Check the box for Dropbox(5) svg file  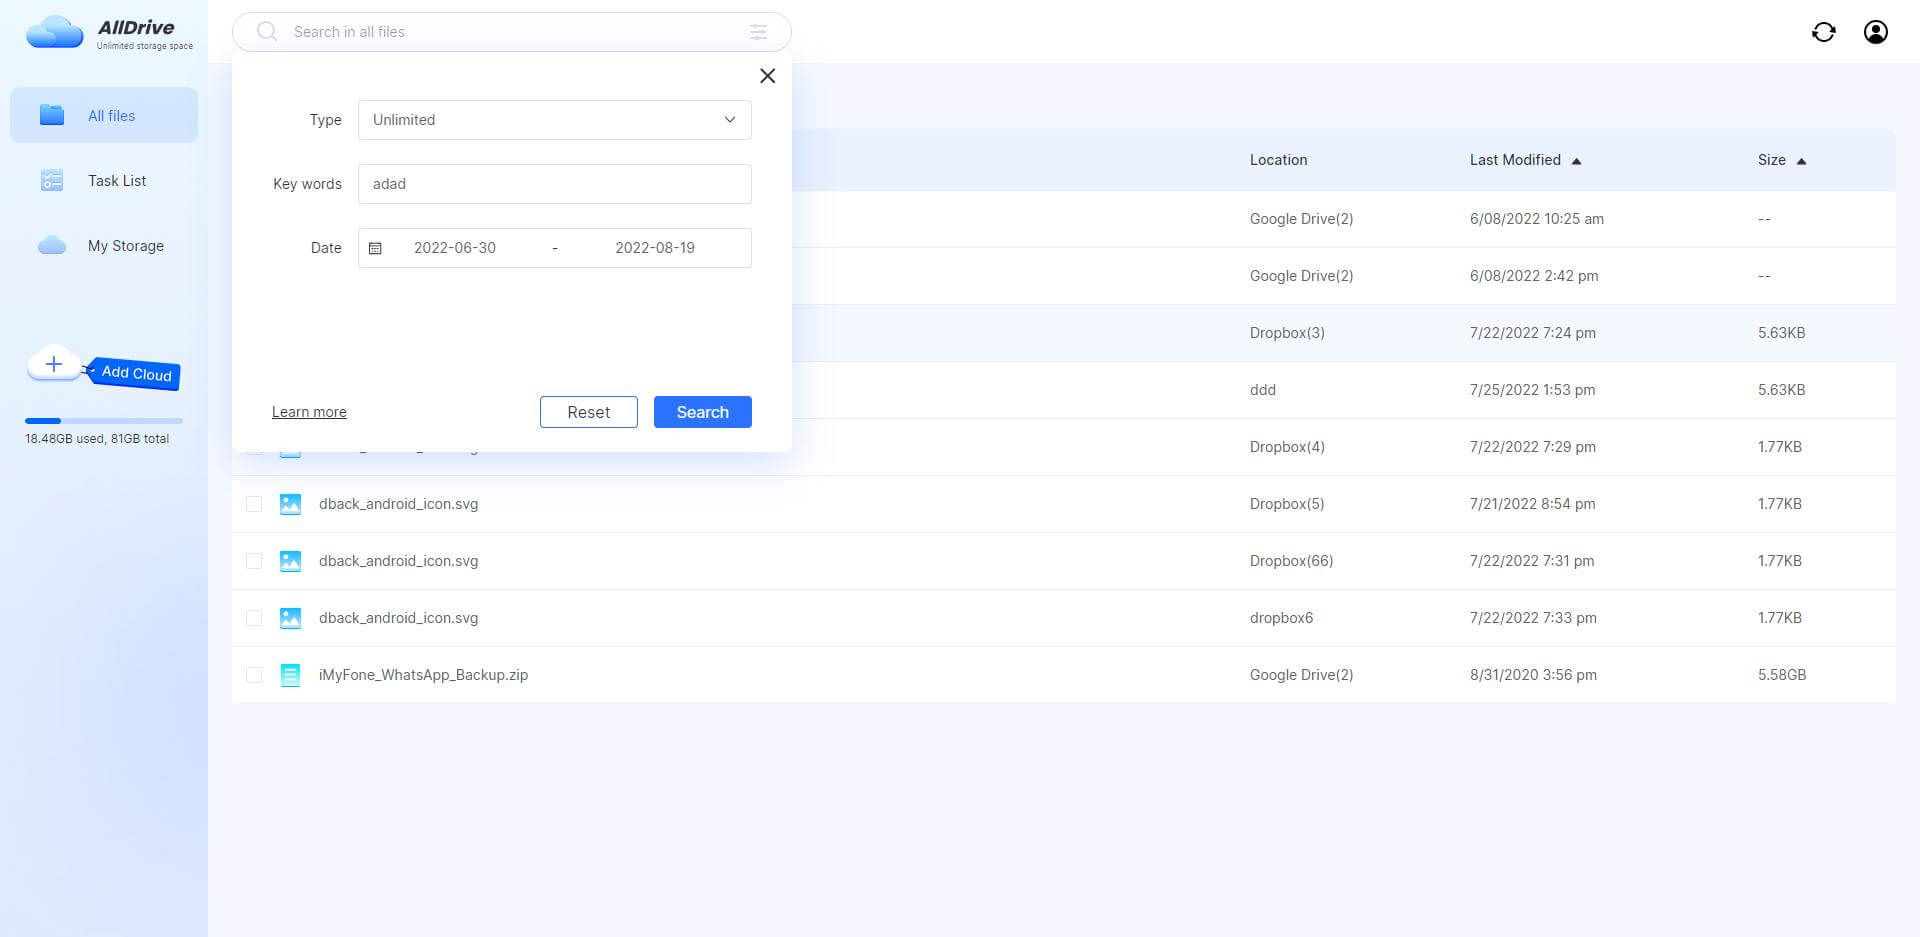pyautogui.click(x=254, y=504)
